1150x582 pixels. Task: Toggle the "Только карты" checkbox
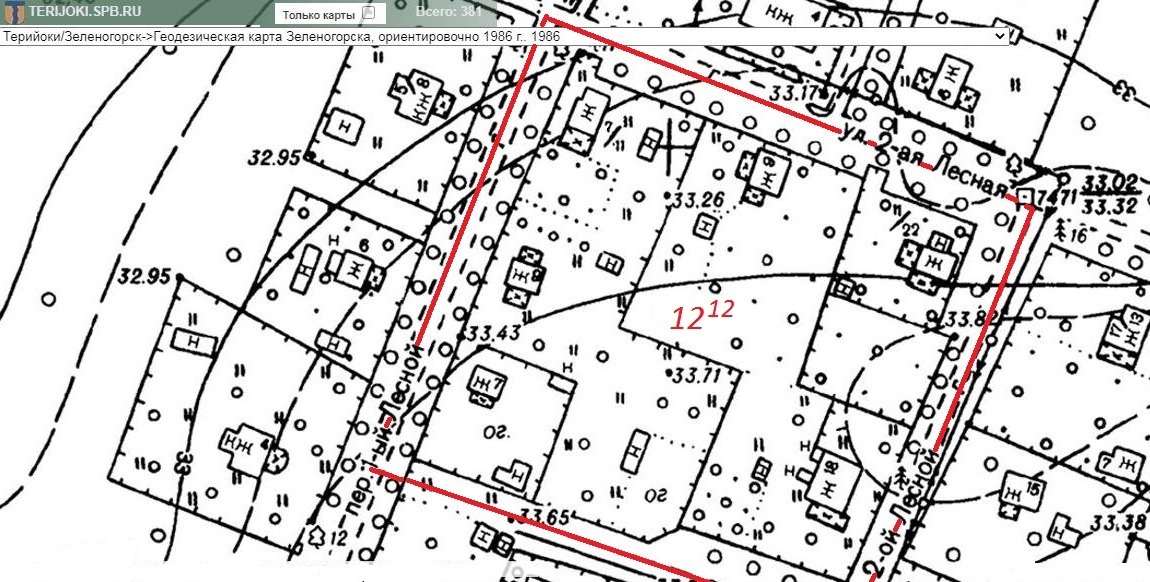pos(368,14)
